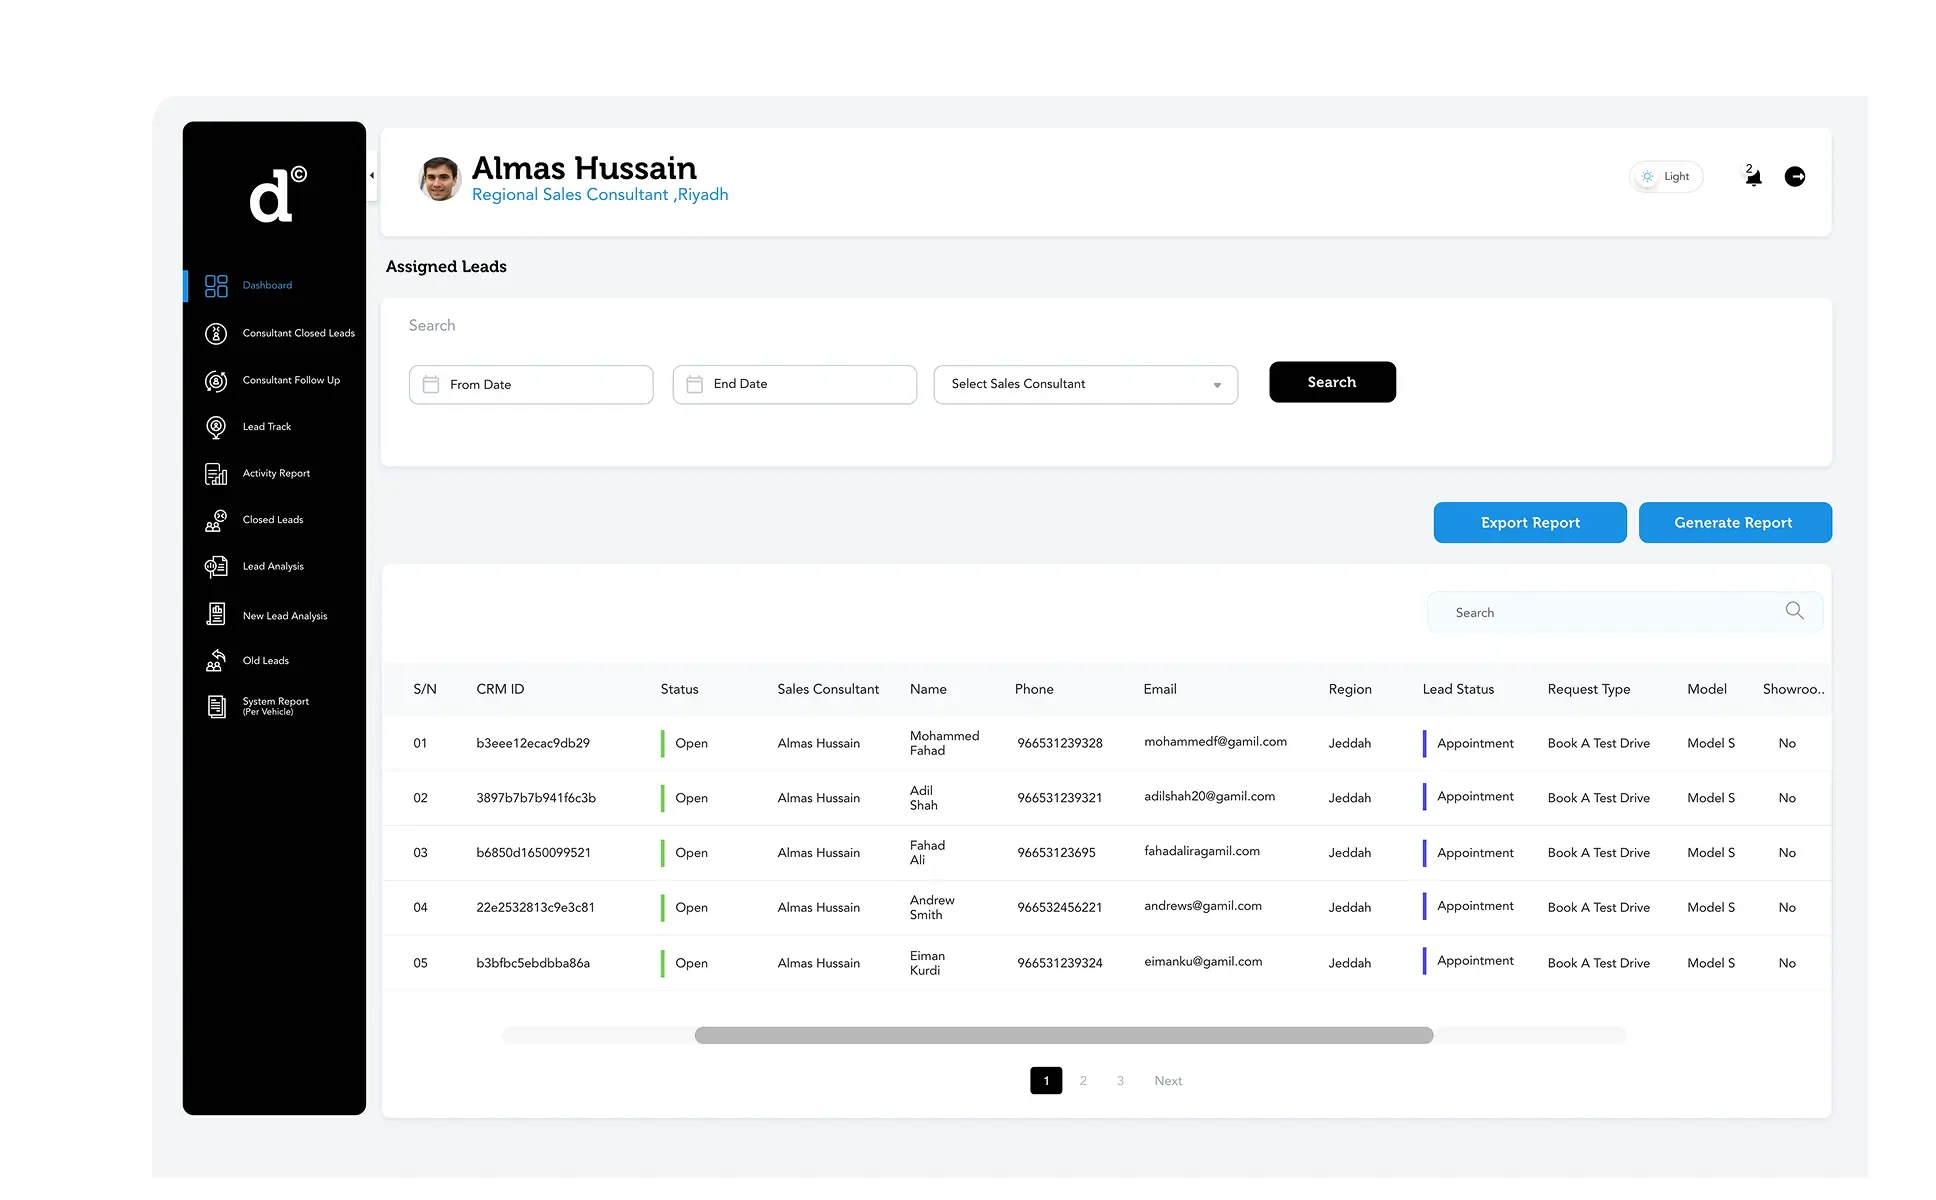Click the Consultant Closed Leads sidebar icon
This screenshot has width=1936, height=1200.
coord(216,333)
